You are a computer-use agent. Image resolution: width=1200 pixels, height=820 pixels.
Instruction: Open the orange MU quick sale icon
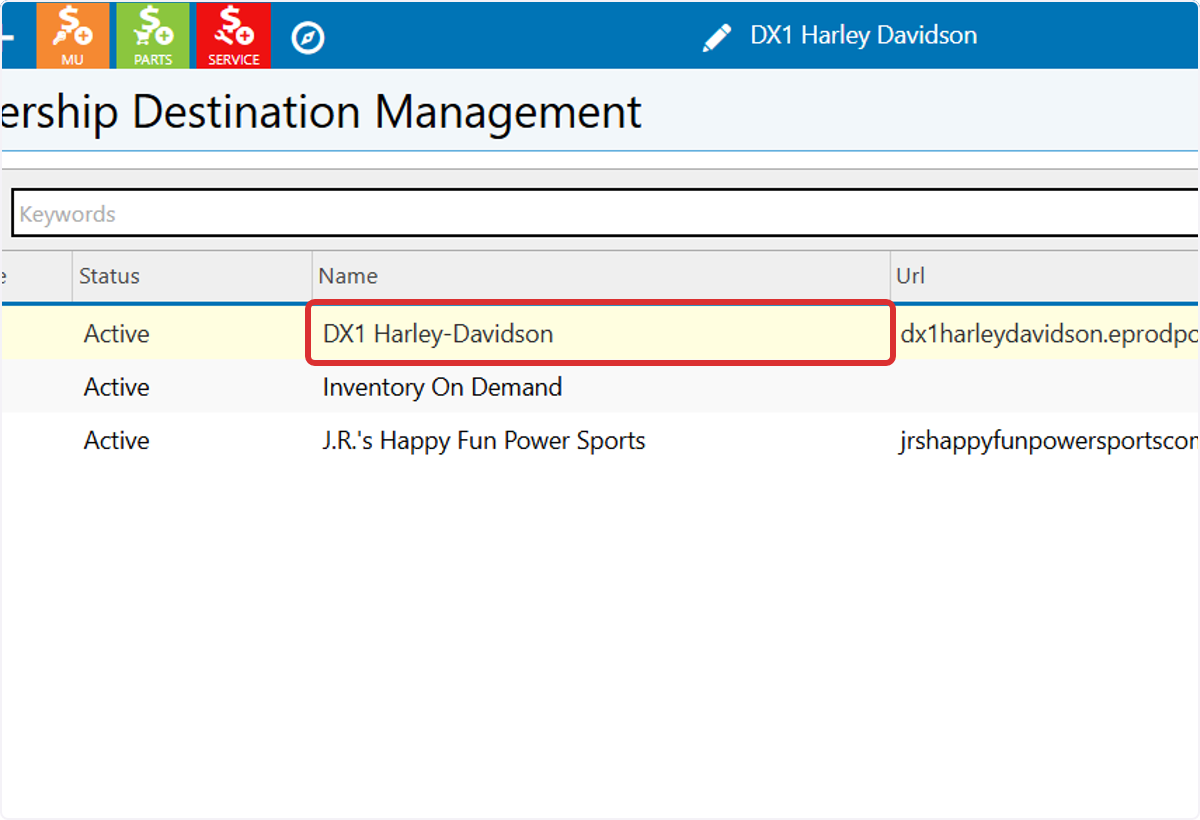(x=73, y=35)
